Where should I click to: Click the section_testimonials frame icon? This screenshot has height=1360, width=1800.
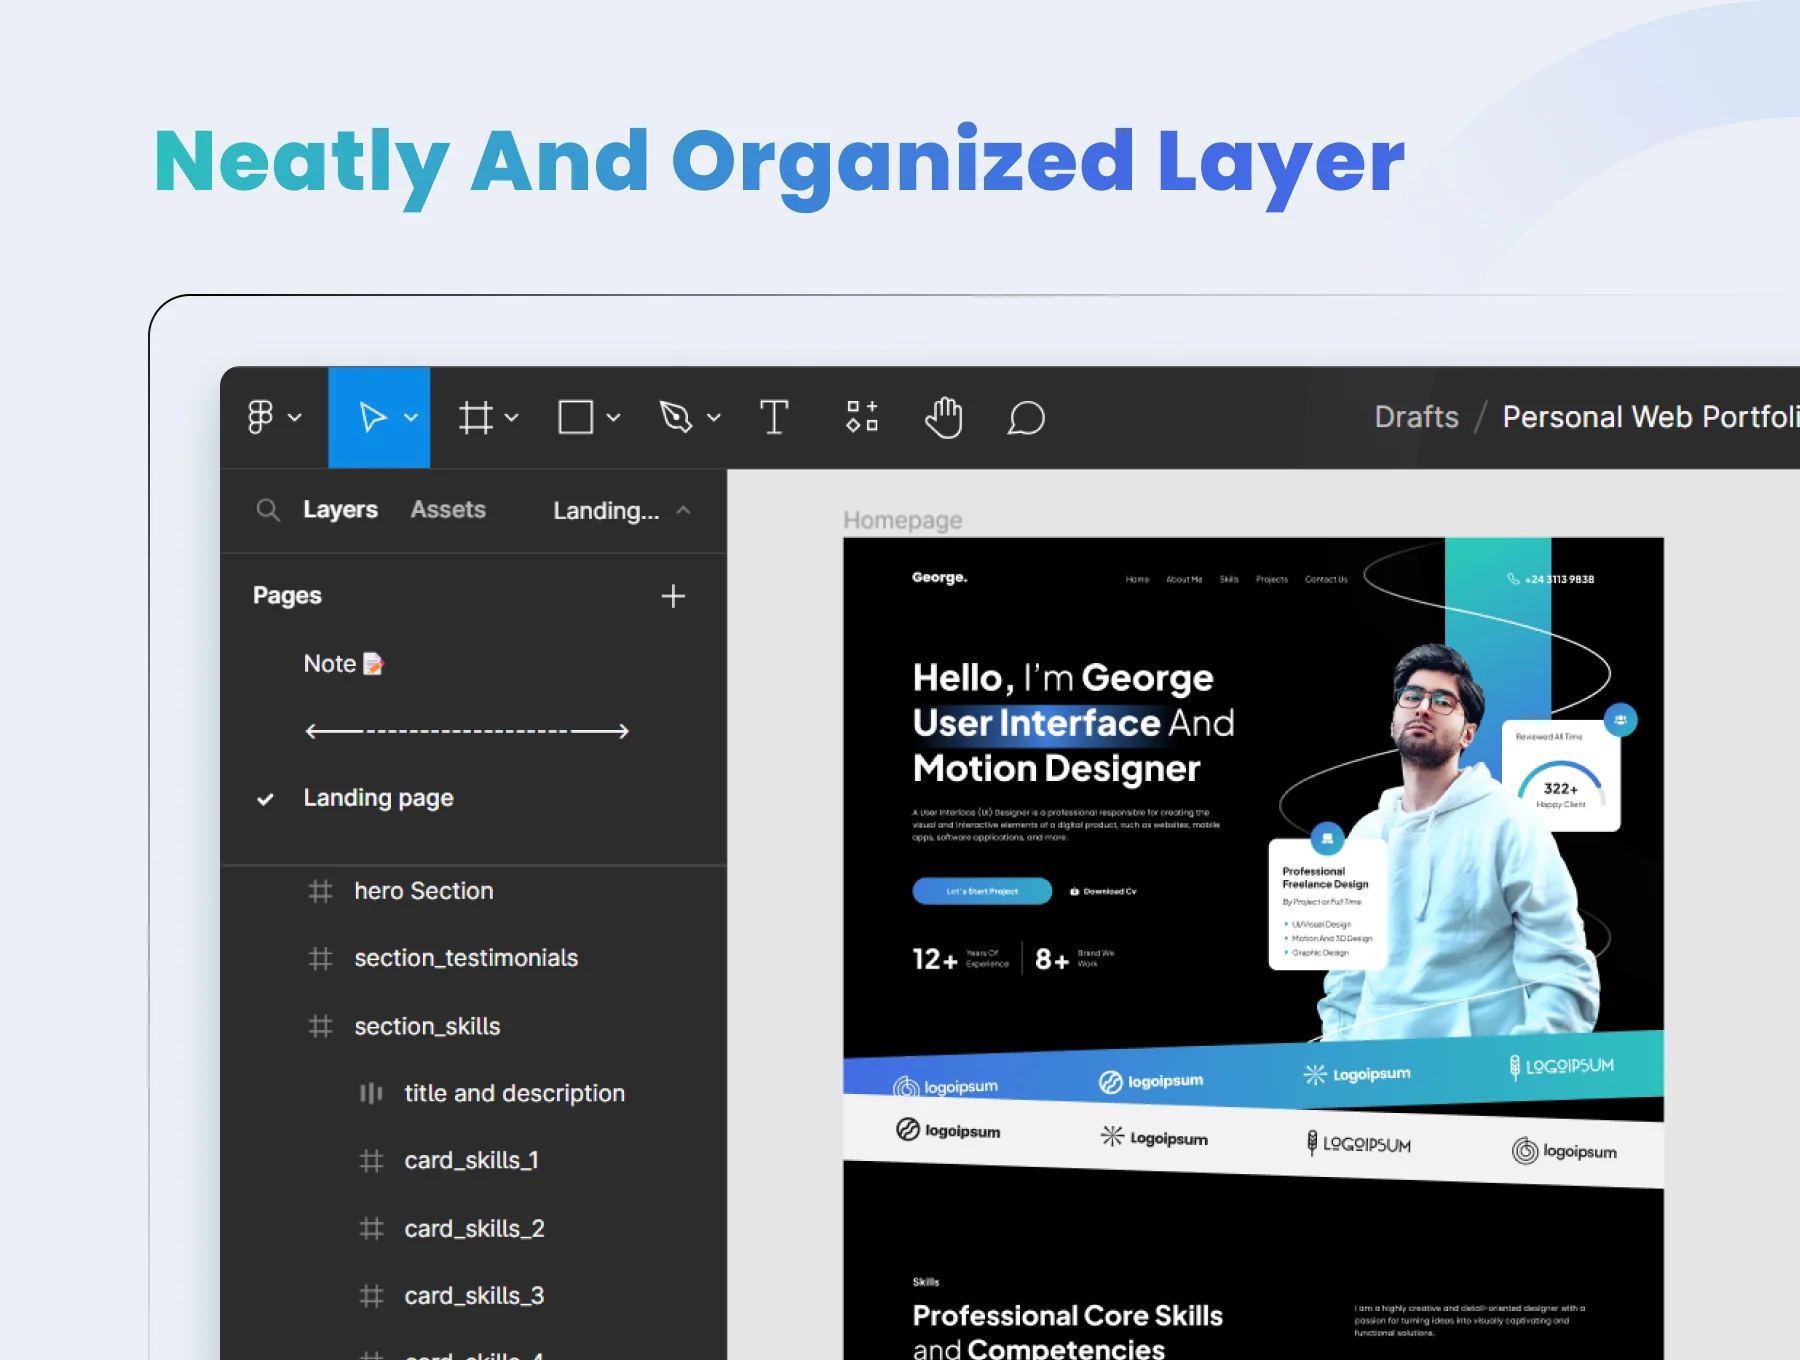click(x=320, y=959)
